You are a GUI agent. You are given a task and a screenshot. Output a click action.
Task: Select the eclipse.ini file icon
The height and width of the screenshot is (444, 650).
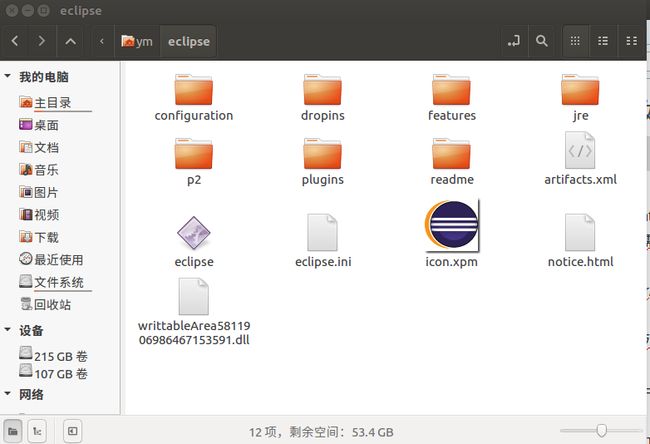(x=322, y=232)
